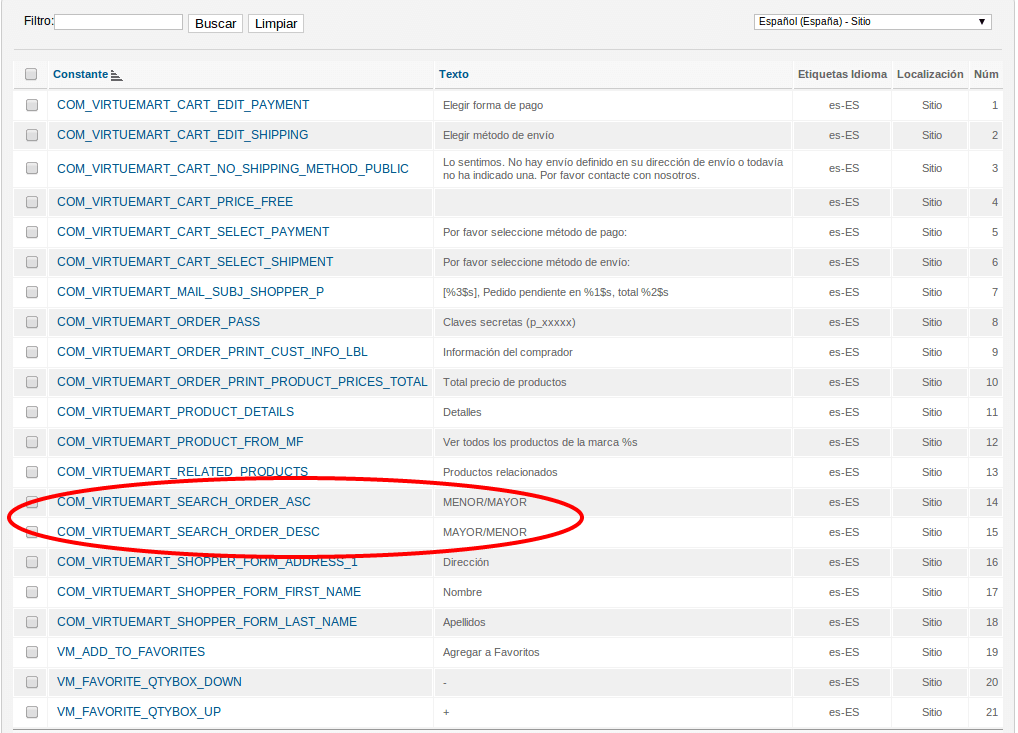
Task: Click the 'Lo sentimos. No hay envío' text
Action: [x=613, y=169]
